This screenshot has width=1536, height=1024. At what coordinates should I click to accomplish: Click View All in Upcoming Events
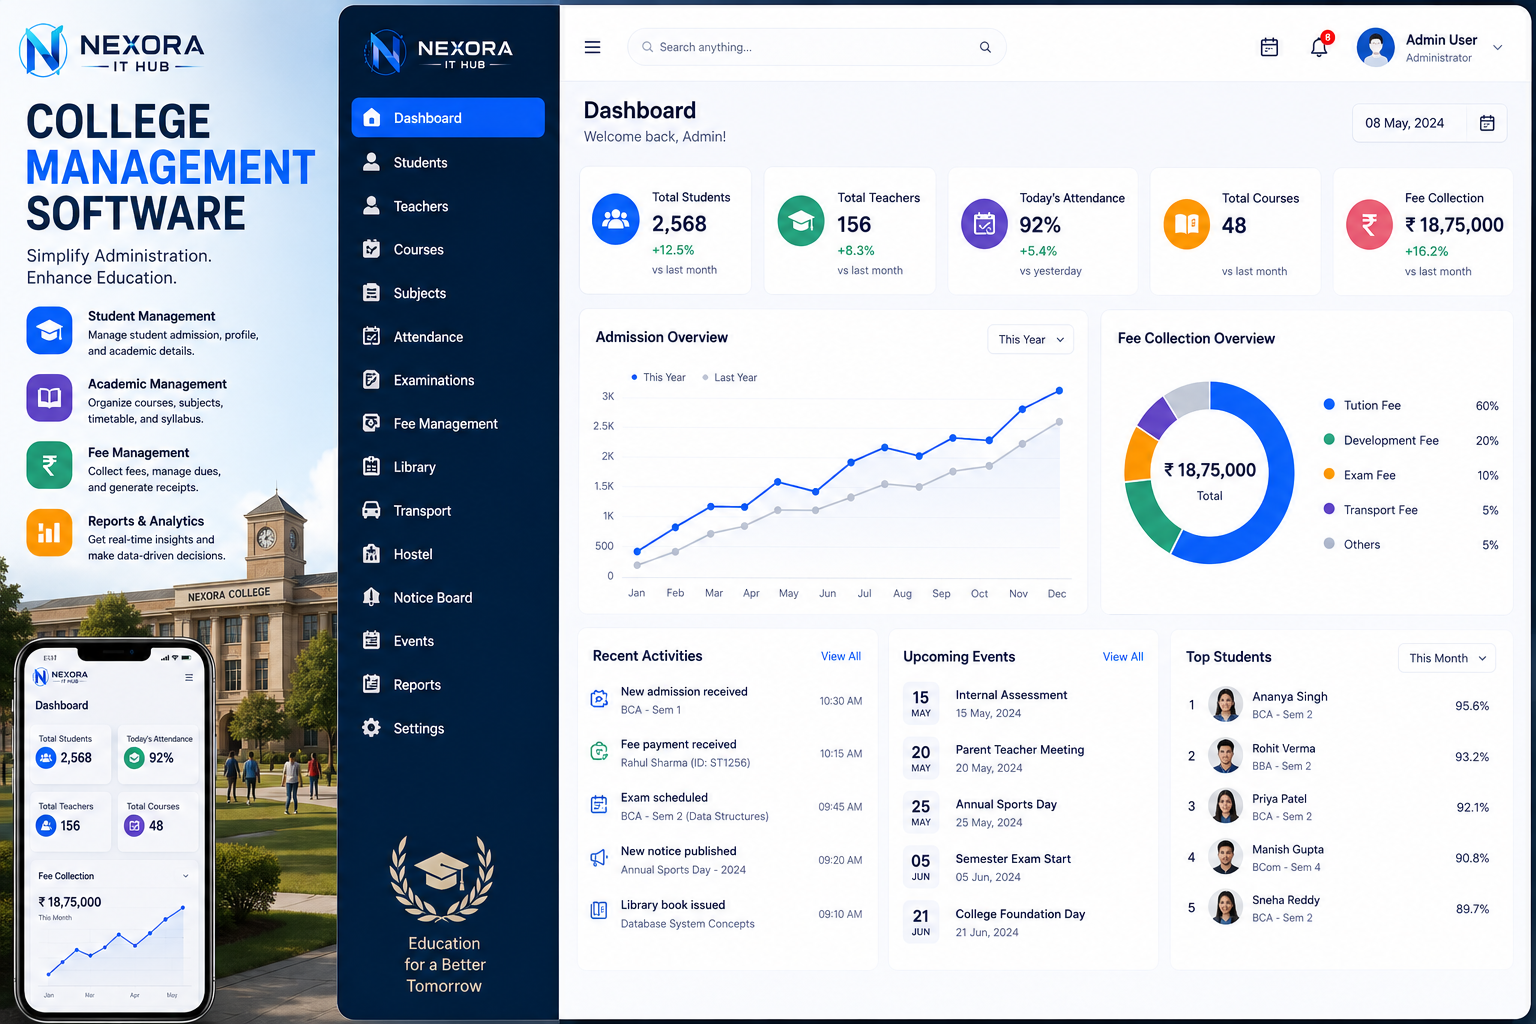tap(1123, 657)
